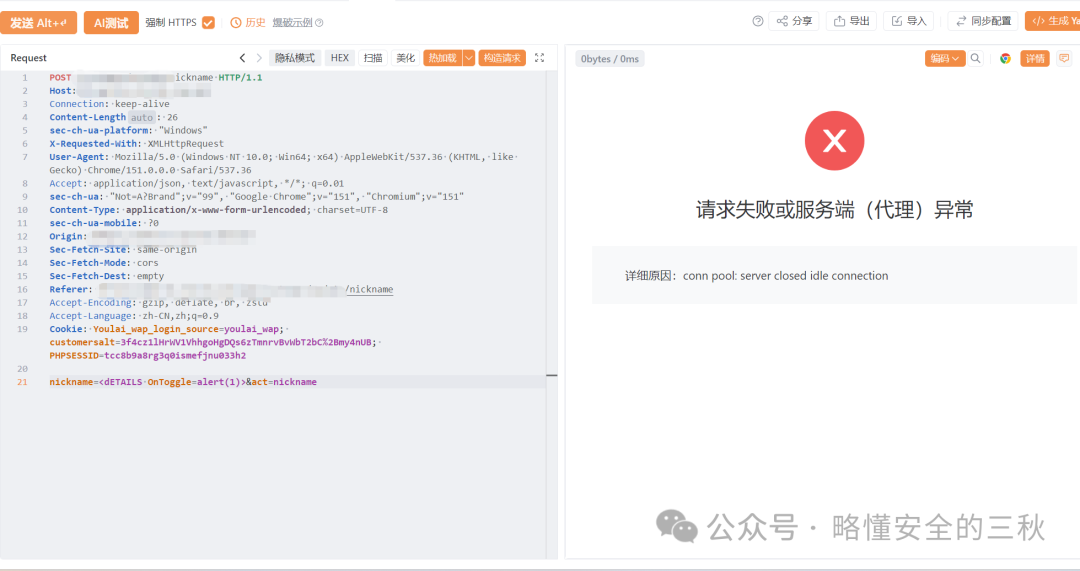The image size is (1080, 571).
Task: Click the 同步配置 sync config button
Action: (983, 21)
